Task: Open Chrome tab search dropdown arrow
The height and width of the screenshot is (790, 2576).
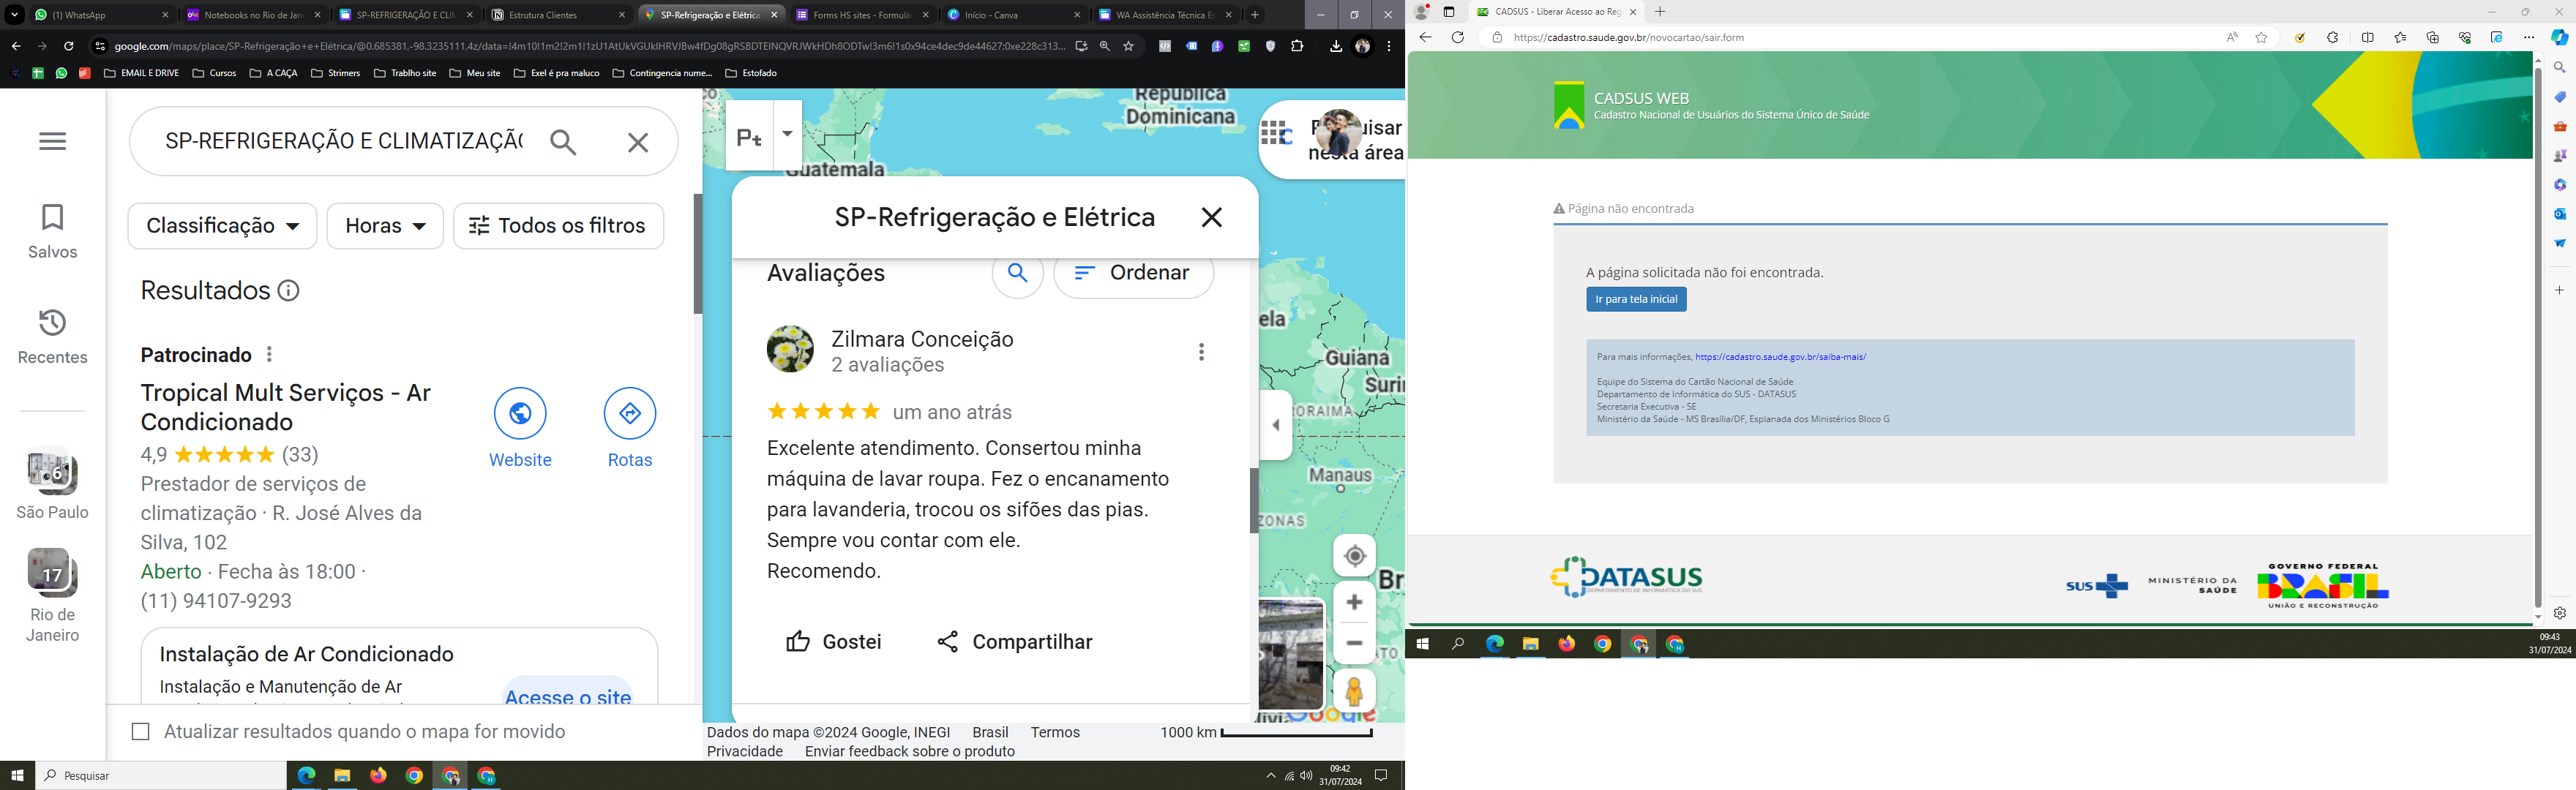Action: [x=14, y=15]
